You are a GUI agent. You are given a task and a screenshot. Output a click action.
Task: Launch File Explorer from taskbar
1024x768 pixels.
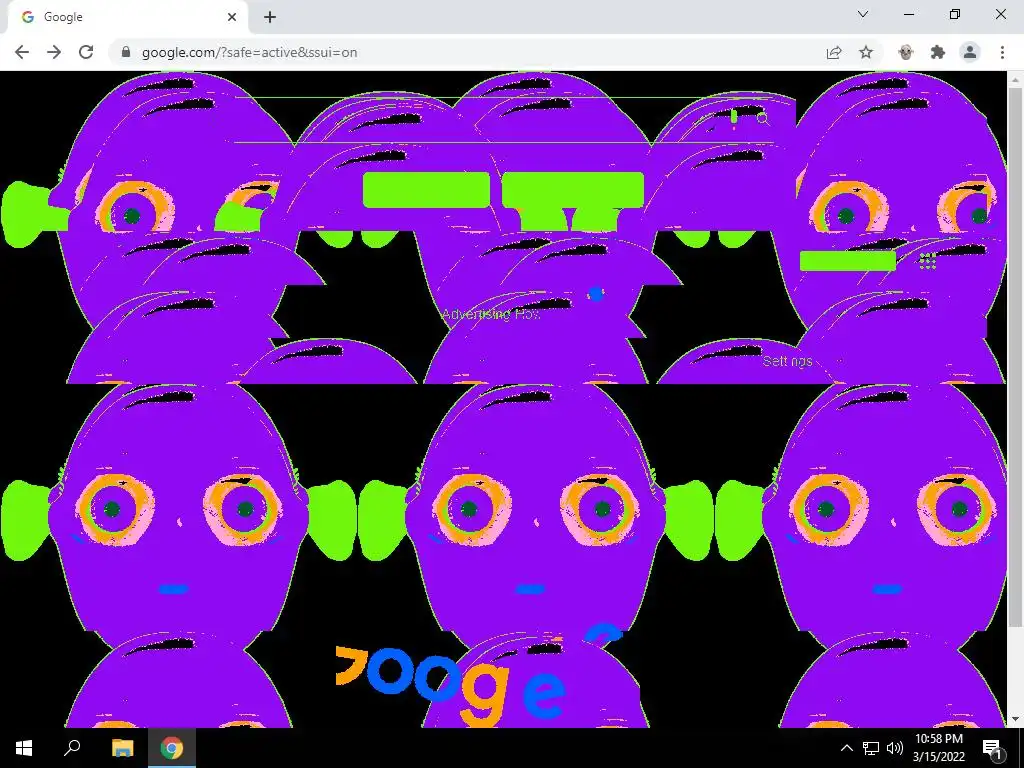[x=122, y=748]
